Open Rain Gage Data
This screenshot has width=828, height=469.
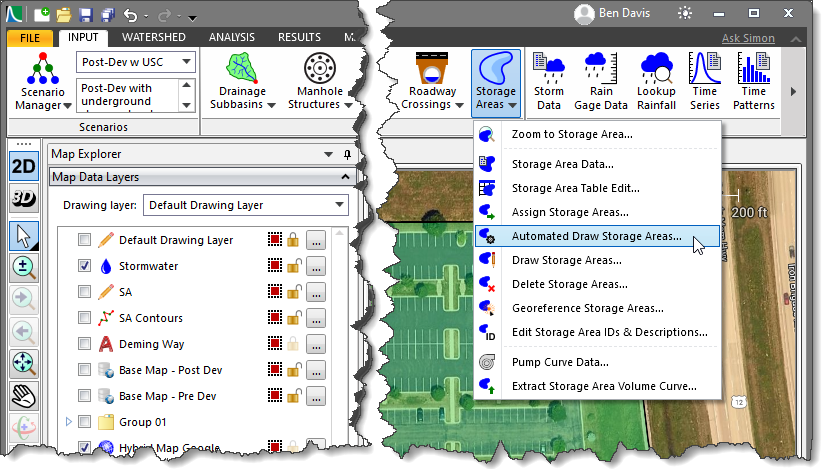(601, 82)
